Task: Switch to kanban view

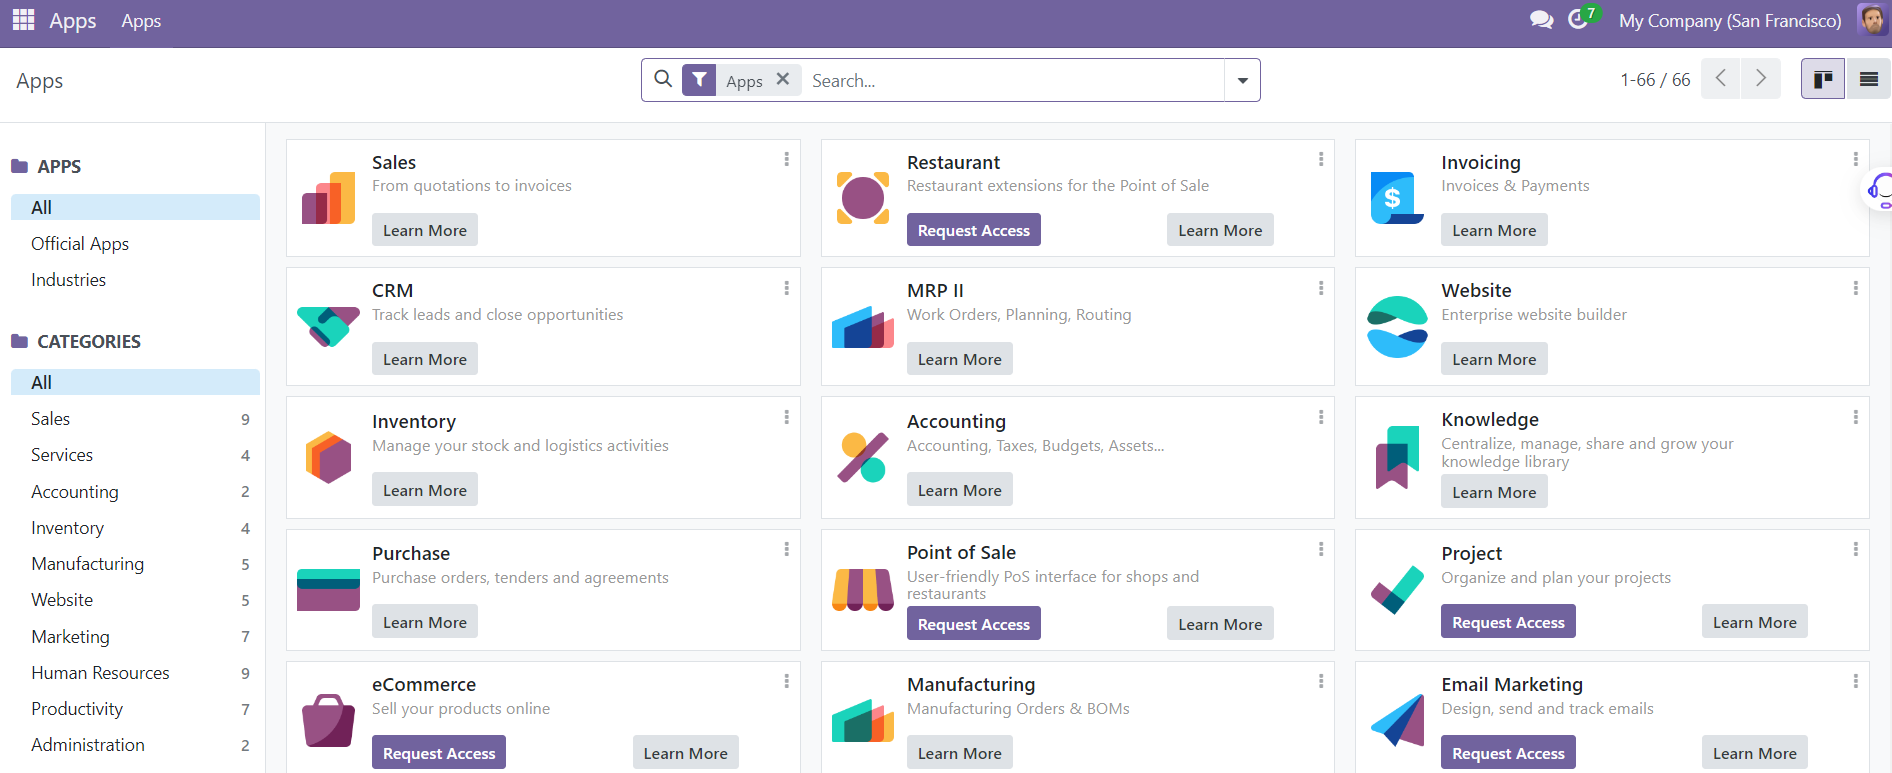Action: tap(1823, 79)
